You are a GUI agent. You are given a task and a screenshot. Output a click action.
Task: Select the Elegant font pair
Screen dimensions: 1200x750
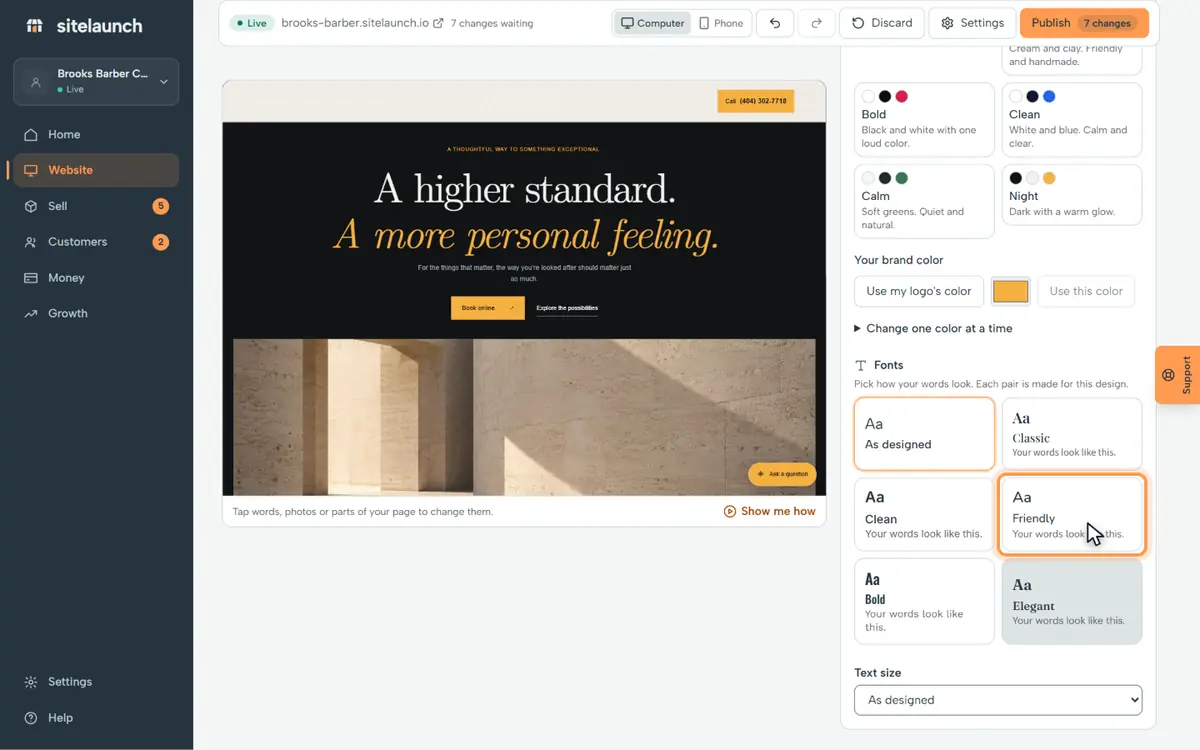tap(1072, 601)
